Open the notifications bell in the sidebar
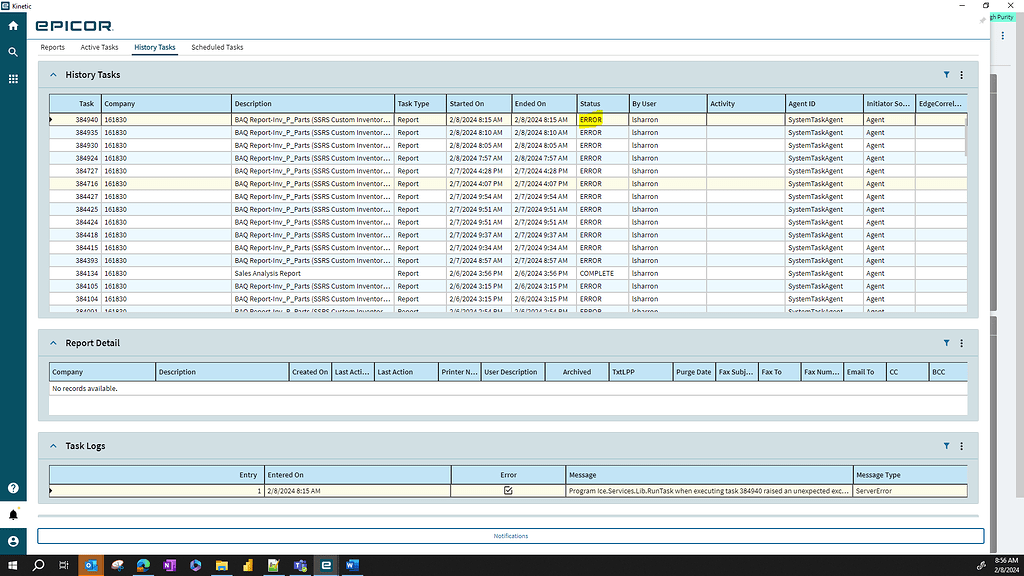The width and height of the screenshot is (1024, 576). (x=12, y=512)
